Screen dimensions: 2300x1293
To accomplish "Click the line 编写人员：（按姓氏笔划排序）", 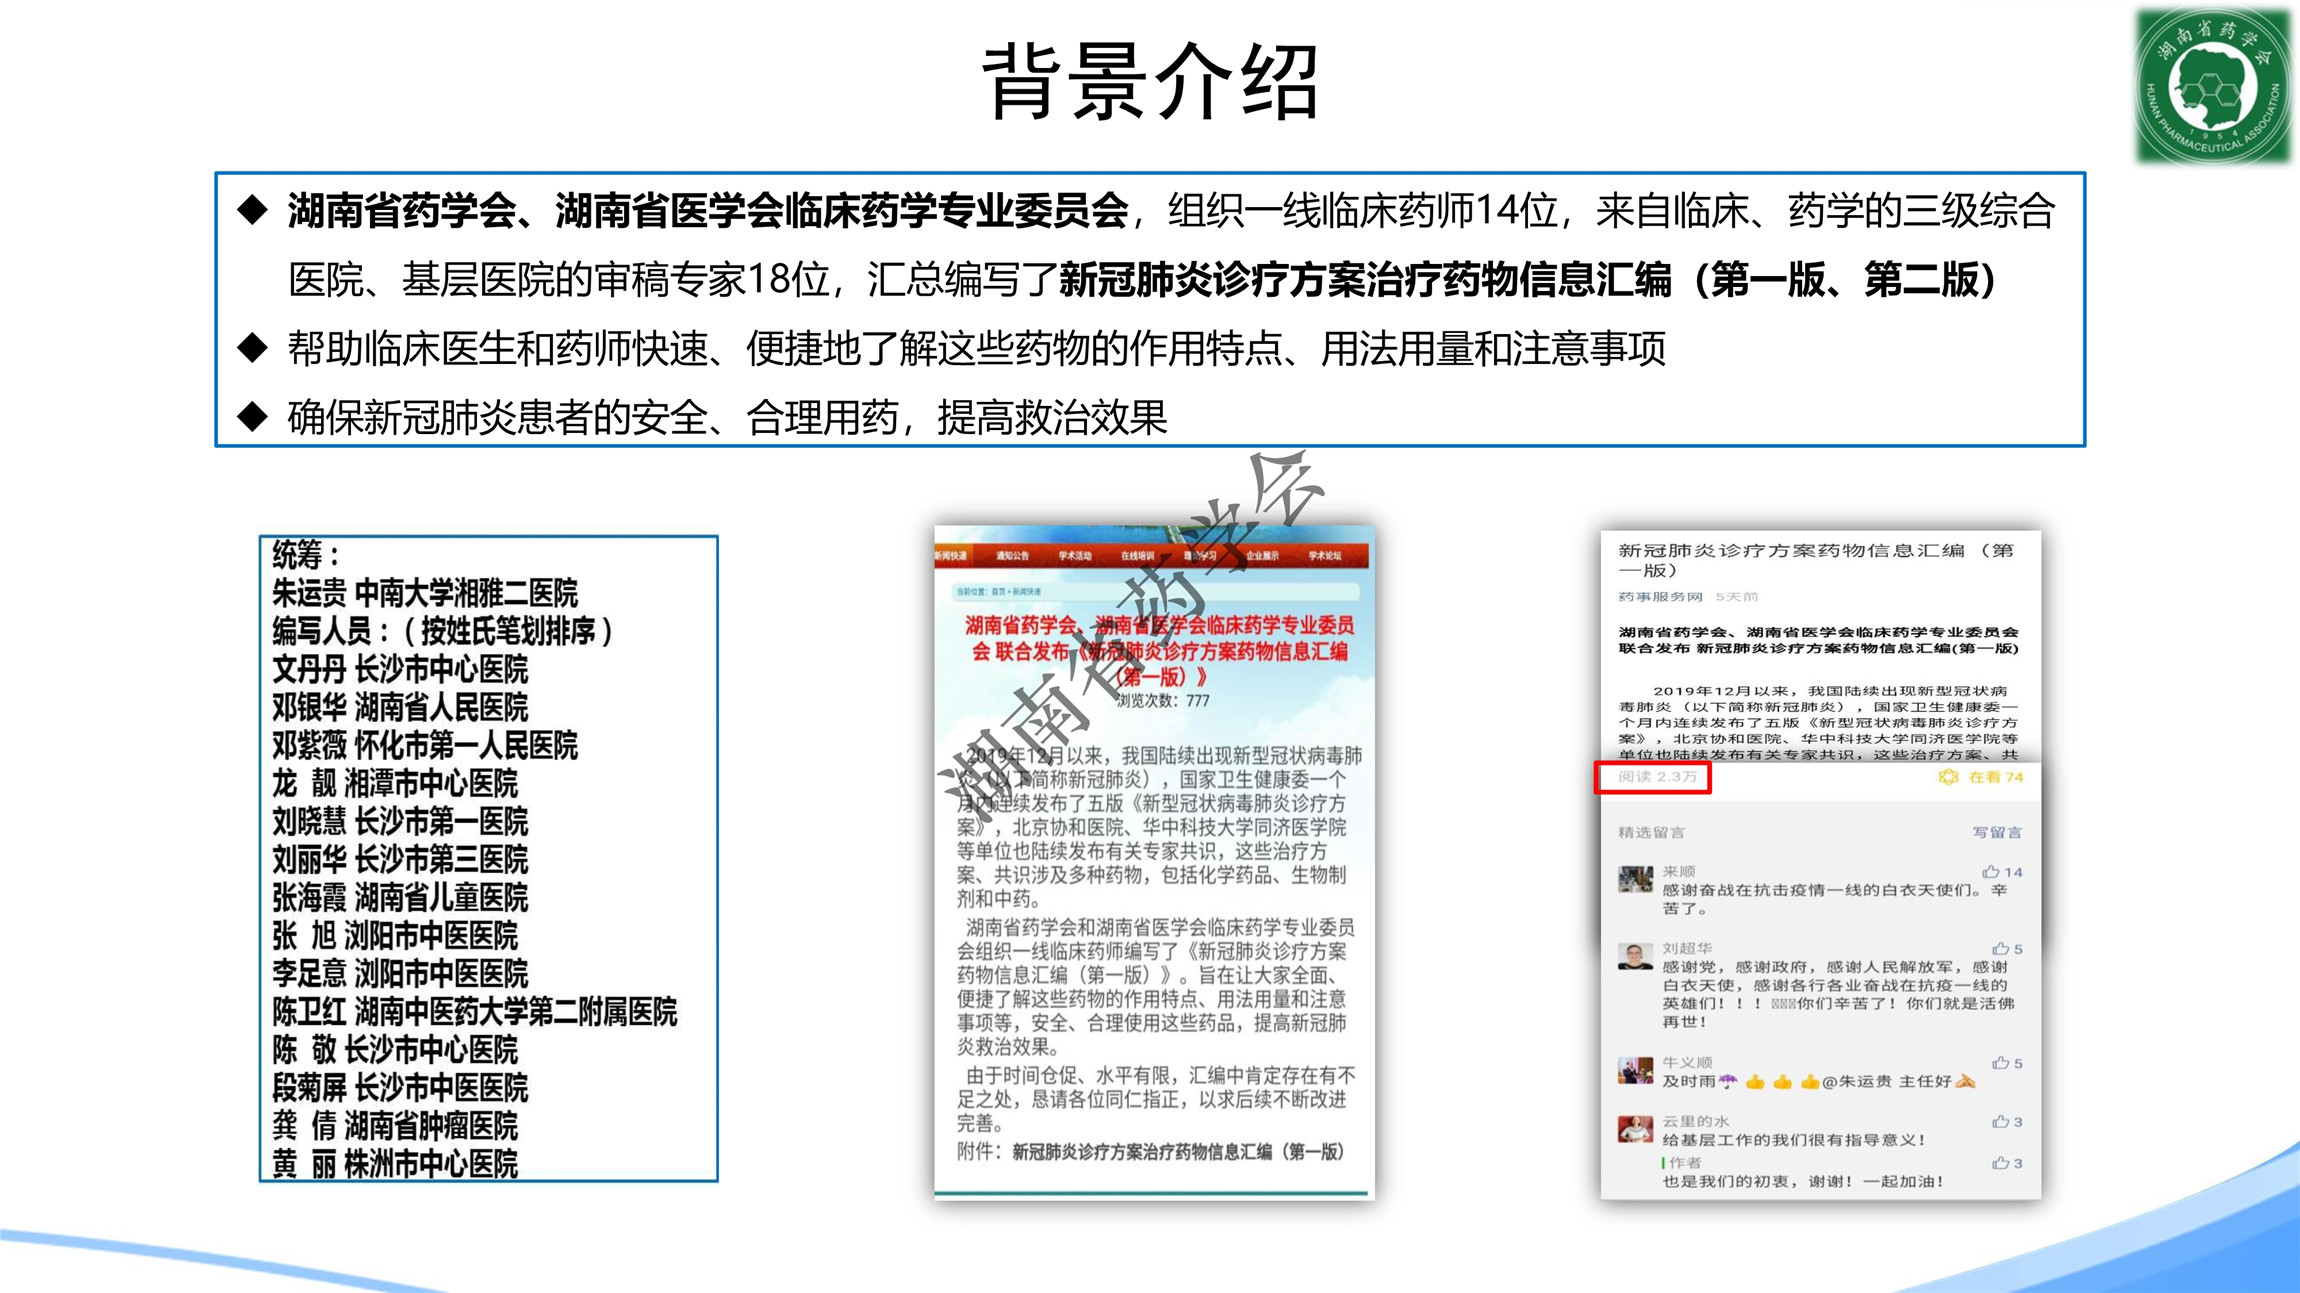I will [x=443, y=631].
